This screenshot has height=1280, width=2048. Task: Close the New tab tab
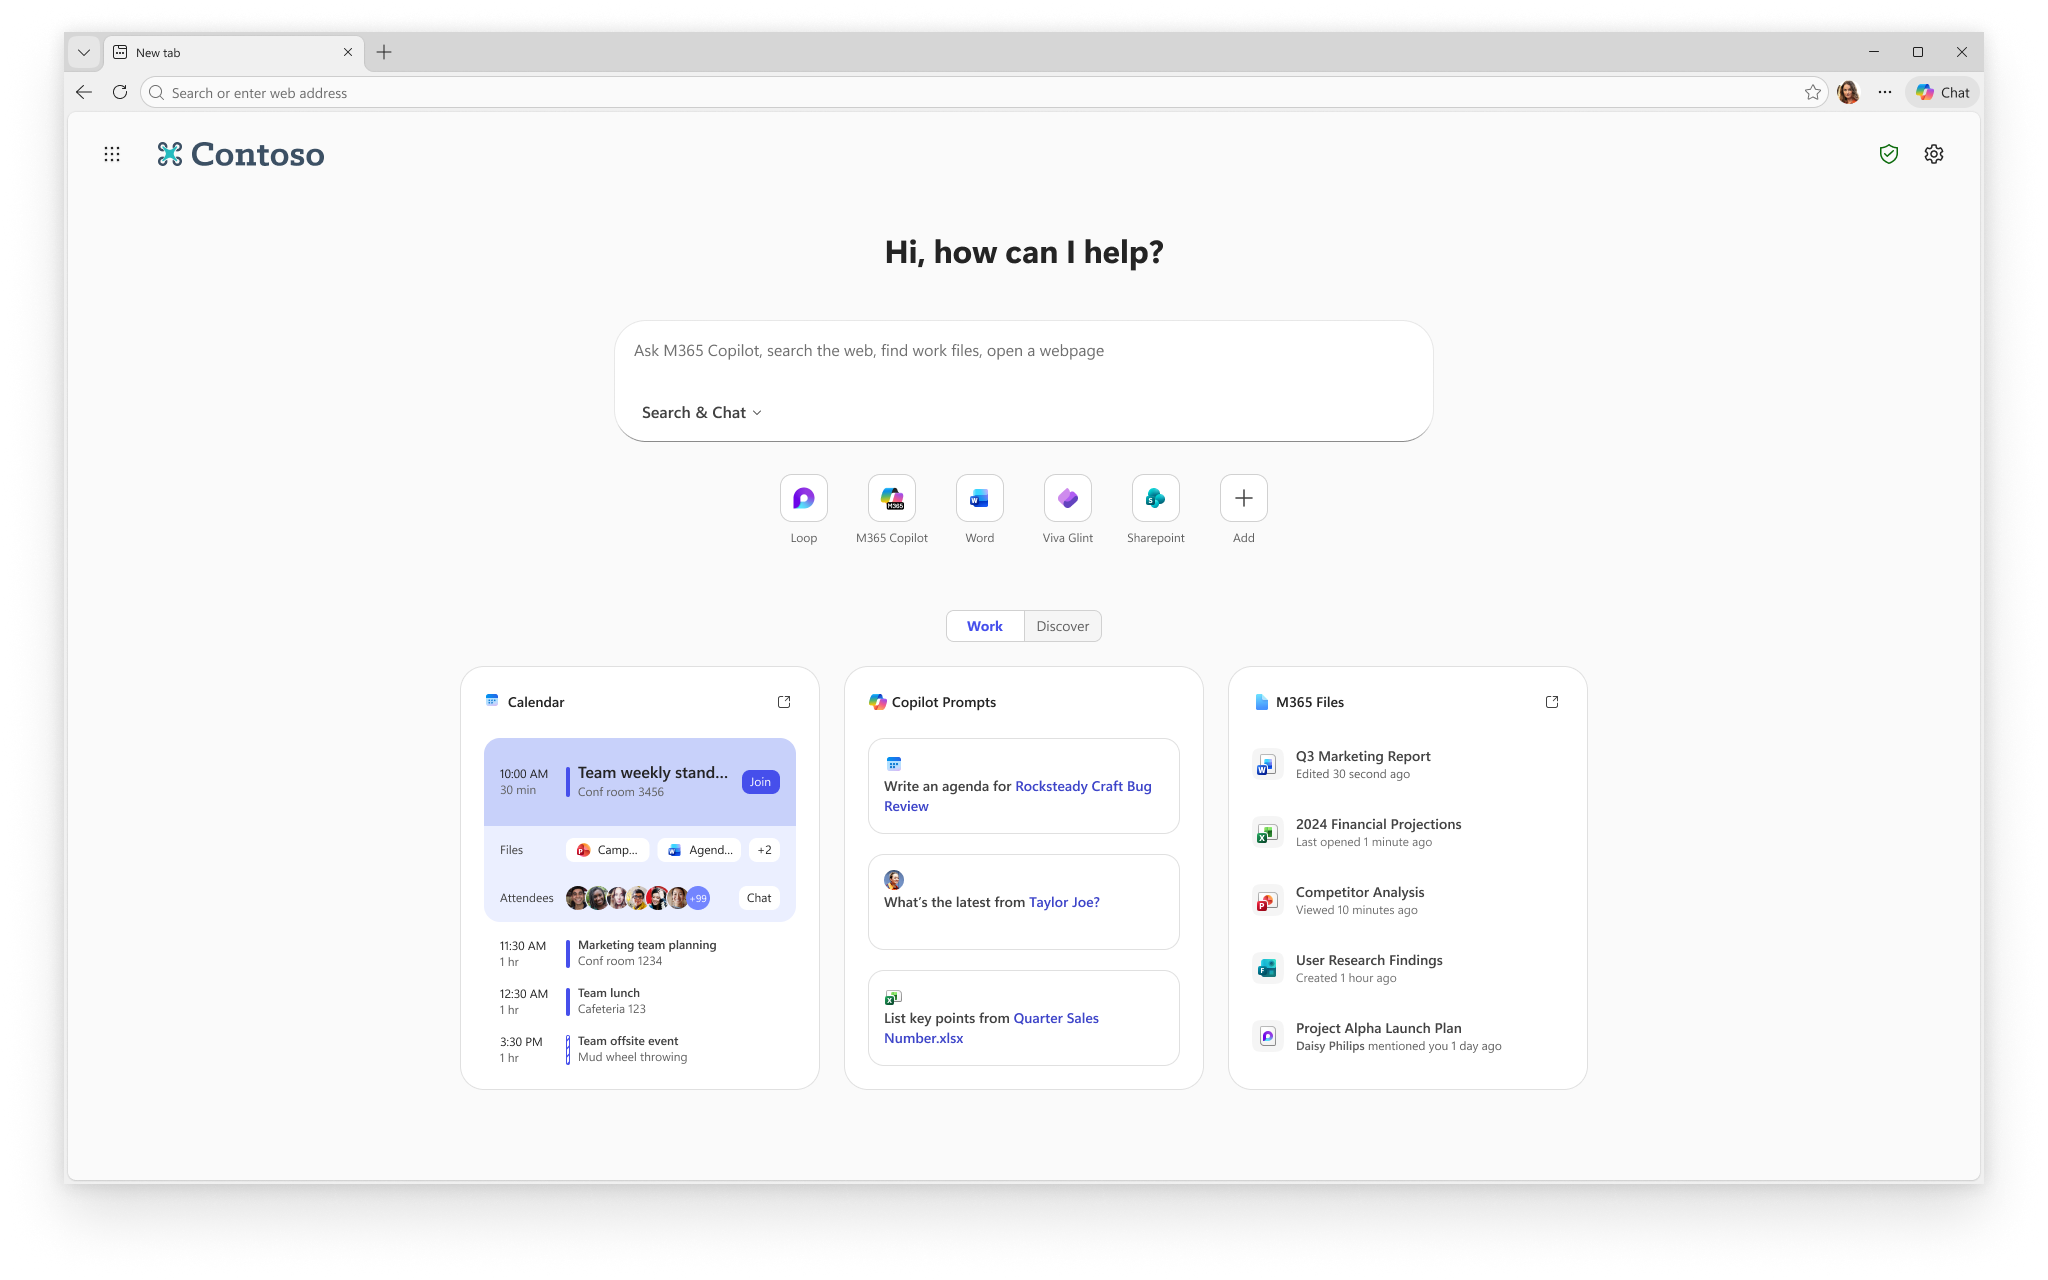pos(348,52)
